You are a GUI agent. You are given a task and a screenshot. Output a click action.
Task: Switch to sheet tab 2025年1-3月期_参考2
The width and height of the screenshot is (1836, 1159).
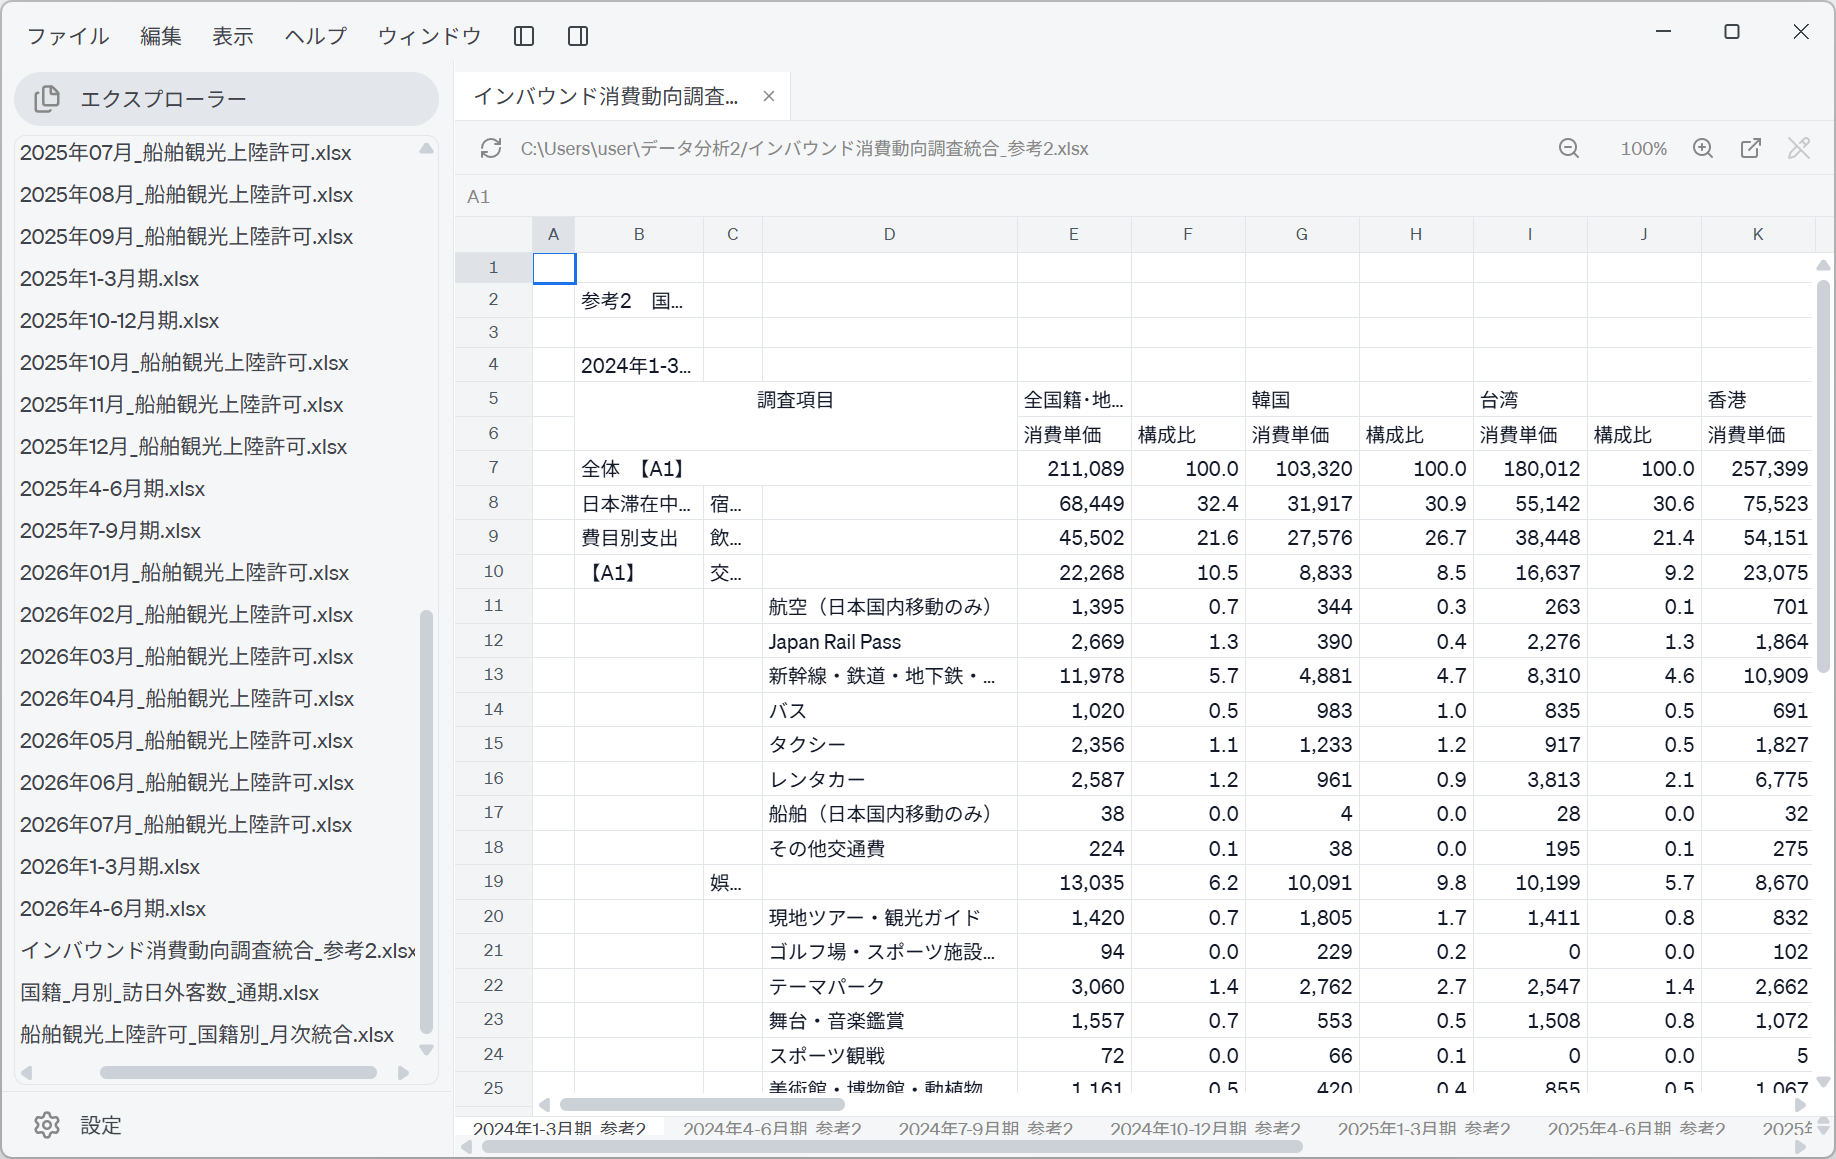point(1424,1128)
